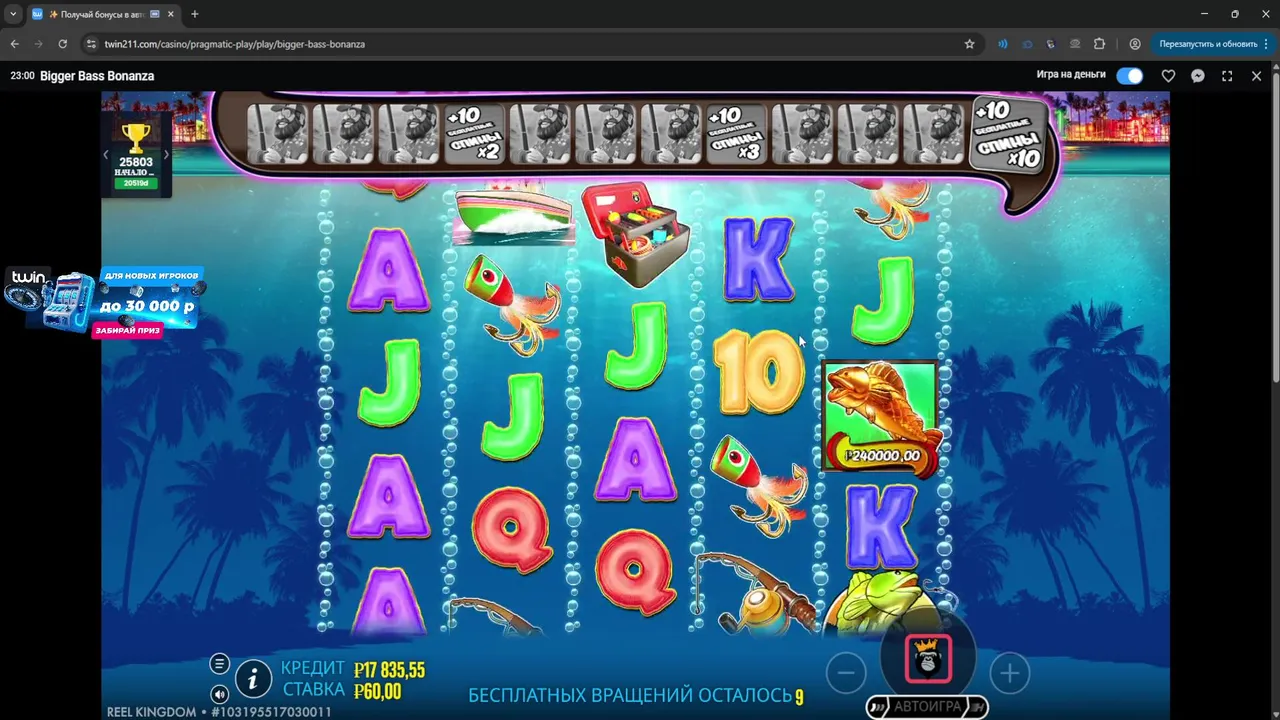The image size is (1280, 720).
Task: Open the blue eye extension icon
Action: 1026,44
